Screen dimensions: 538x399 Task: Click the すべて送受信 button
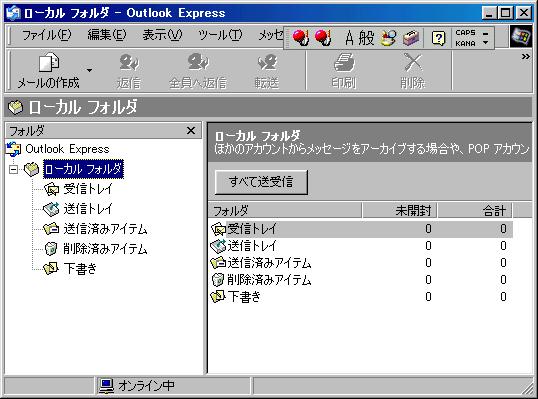coord(261,182)
